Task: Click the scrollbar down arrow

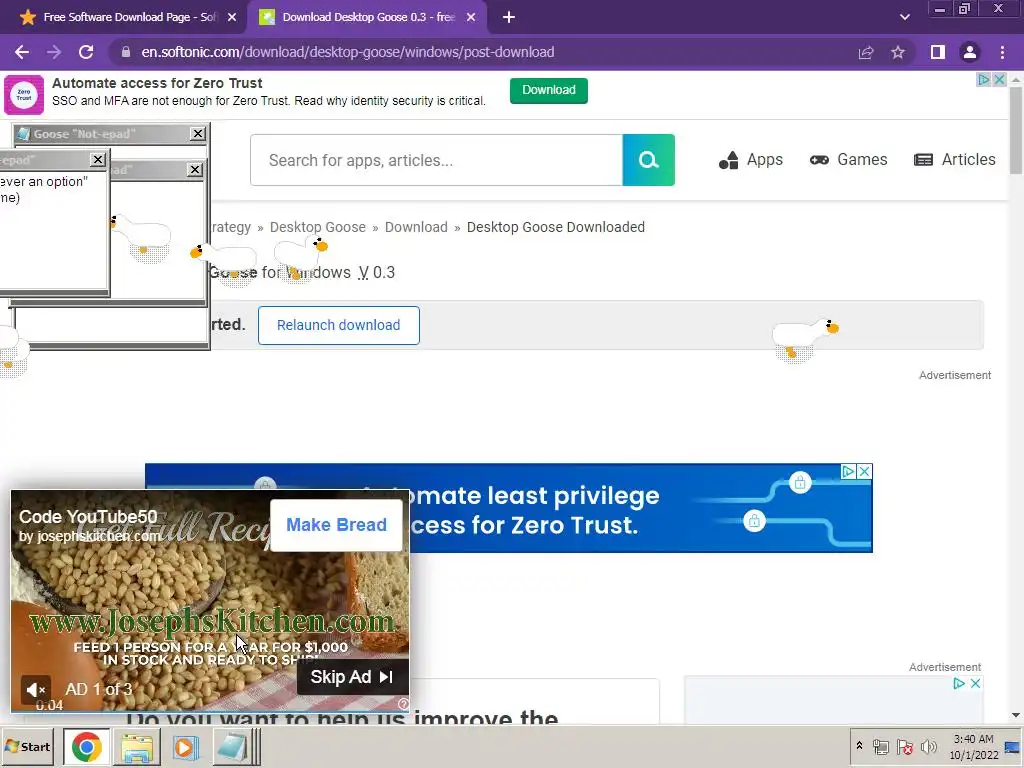Action: point(1016,716)
